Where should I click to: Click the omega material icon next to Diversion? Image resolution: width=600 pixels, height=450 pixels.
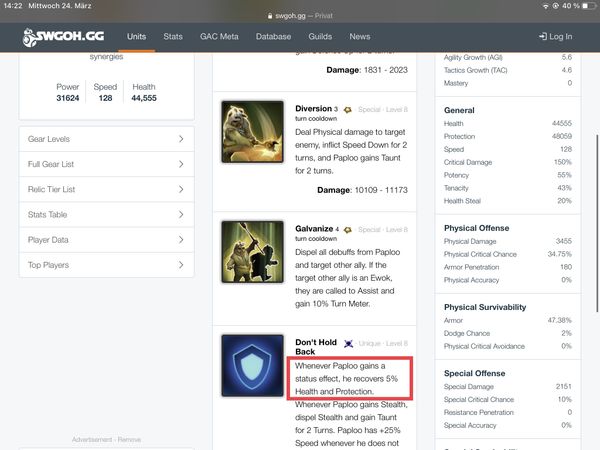[347, 110]
